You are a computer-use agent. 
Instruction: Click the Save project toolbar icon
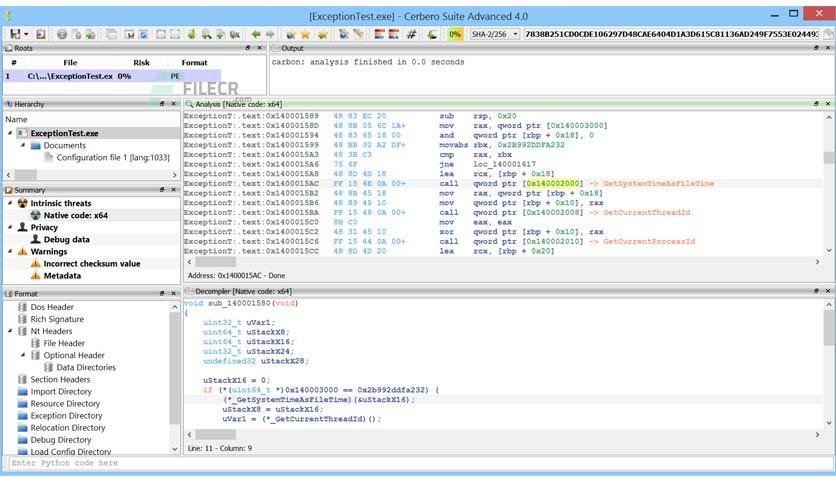point(15,34)
